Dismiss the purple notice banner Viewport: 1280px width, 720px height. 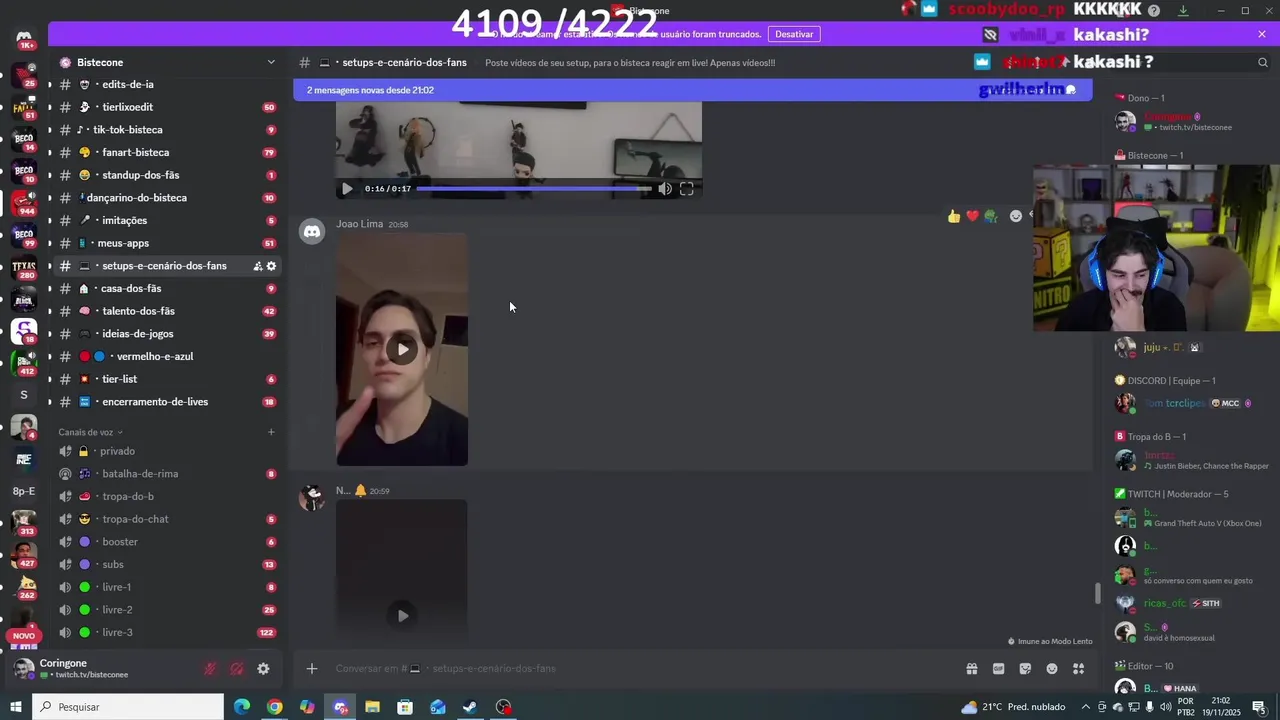point(1262,34)
